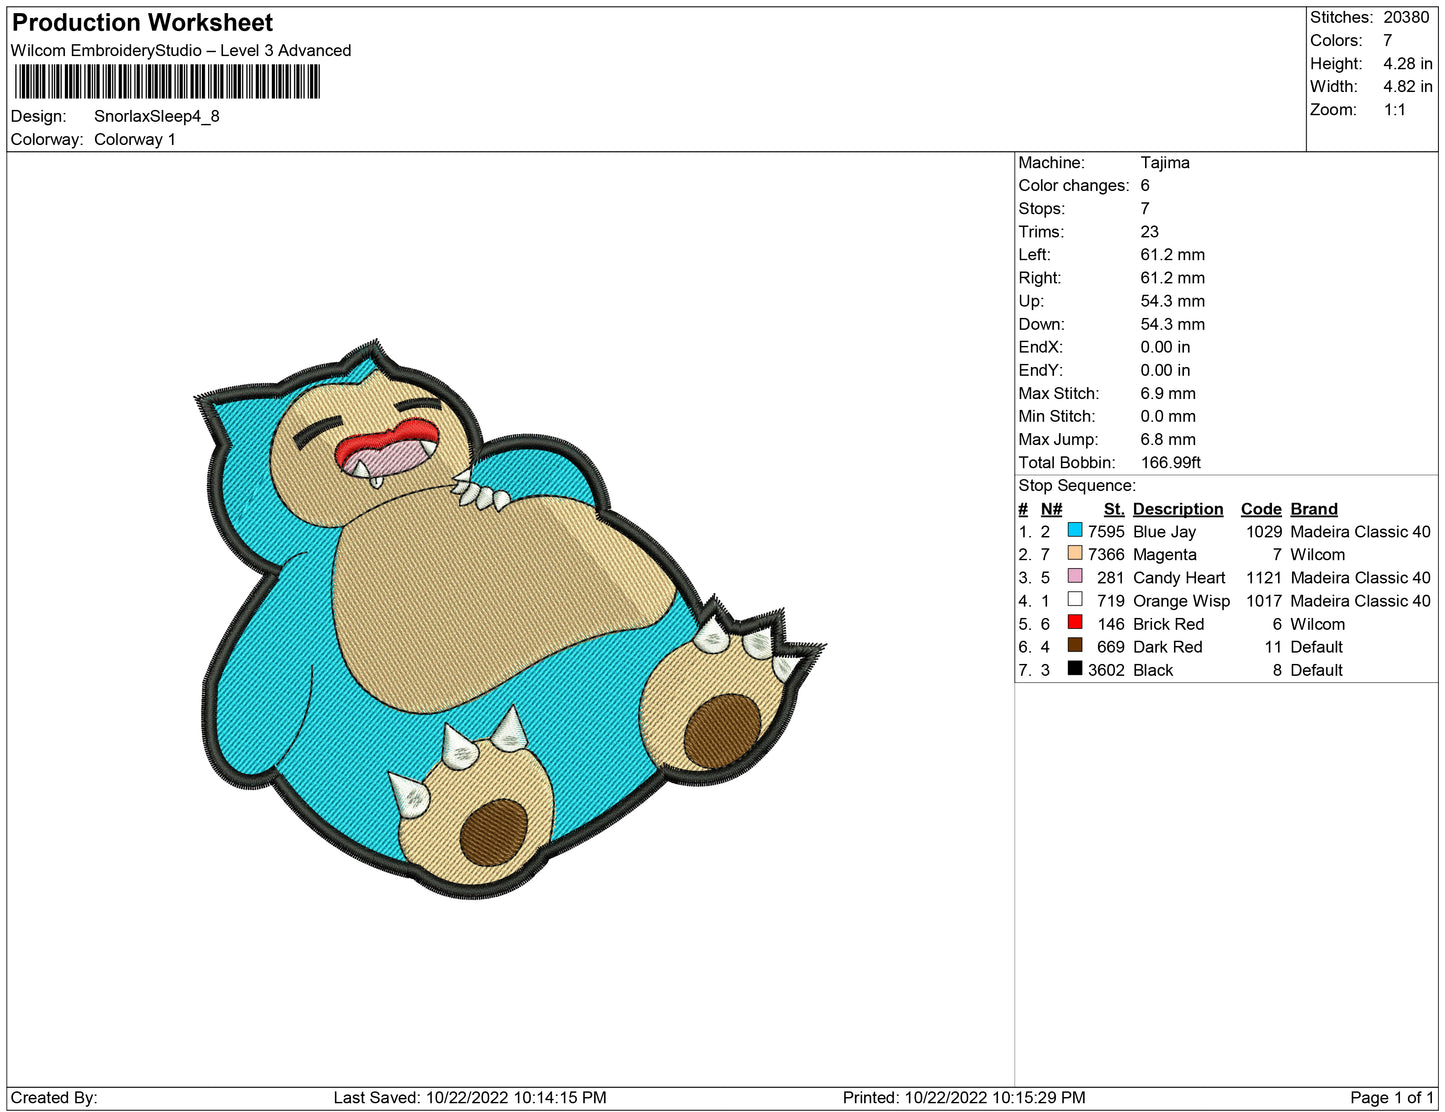Screen dimensions: 1445x1112
Task: Click the "Colors:" label in the header
Action: pyautogui.click(x=1336, y=40)
